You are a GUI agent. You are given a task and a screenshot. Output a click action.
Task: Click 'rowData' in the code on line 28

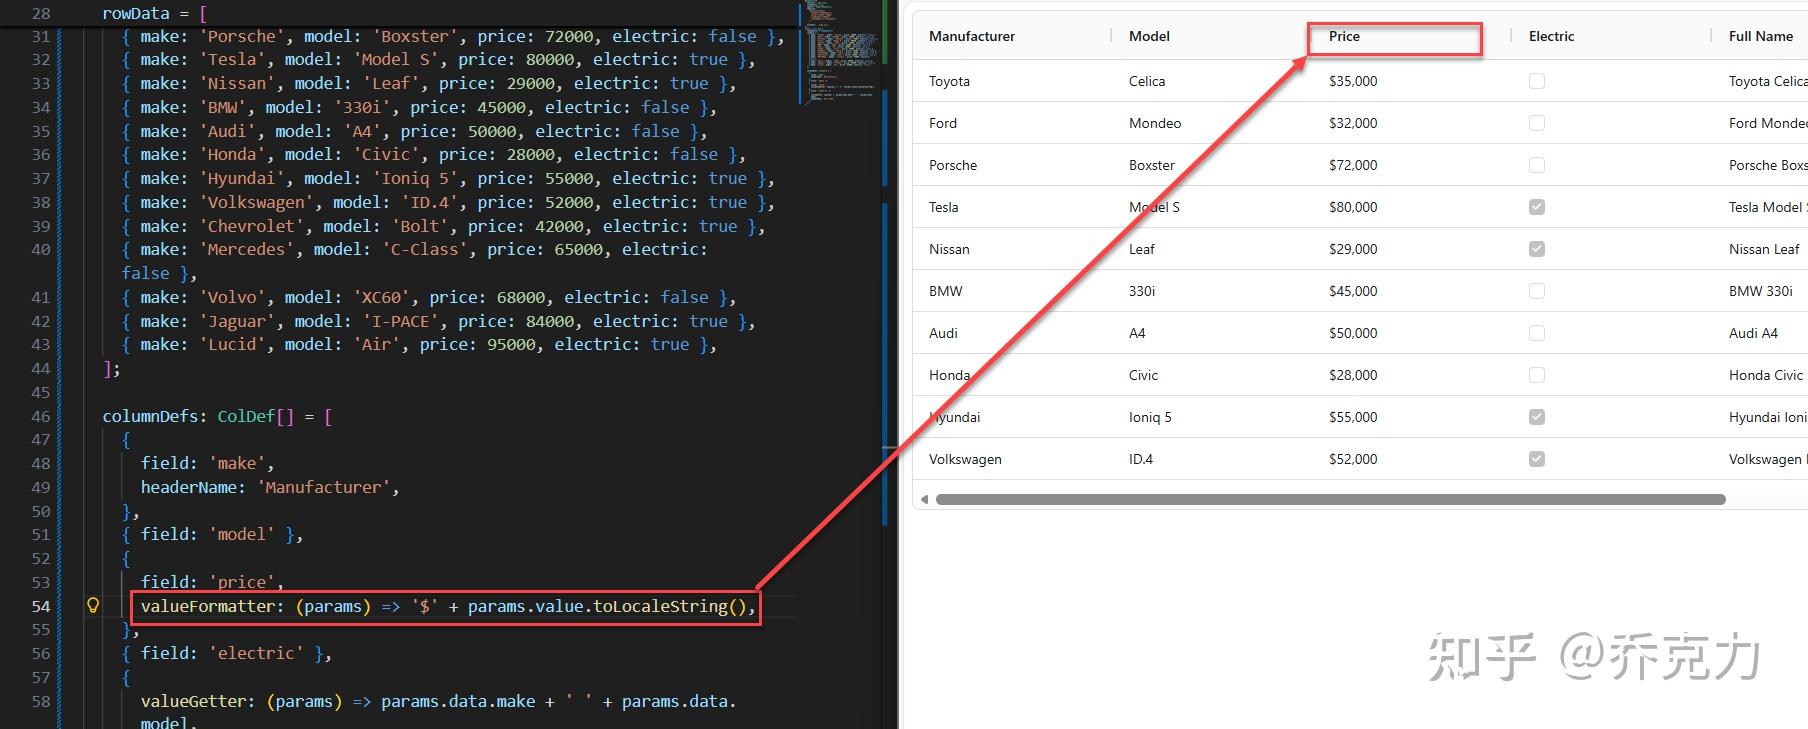tap(136, 14)
